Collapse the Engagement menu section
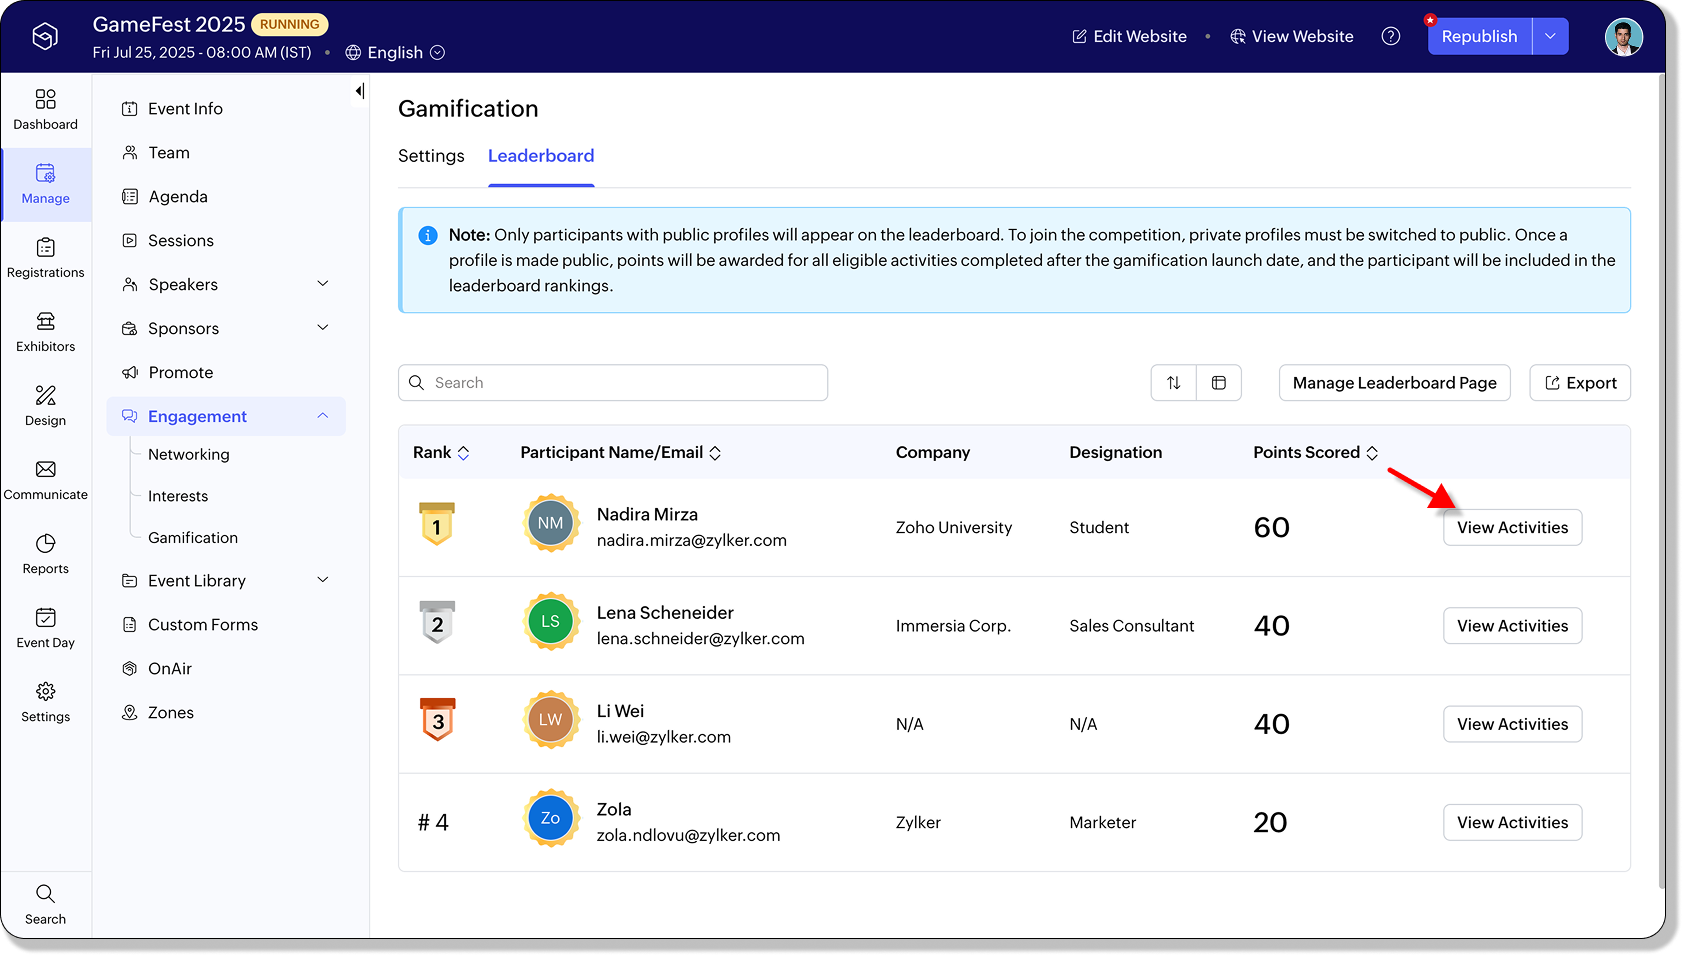 click(323, 416)
